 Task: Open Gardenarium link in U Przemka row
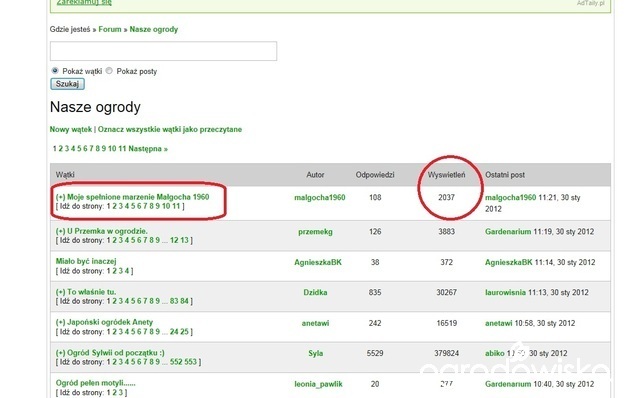coord(508,232)
